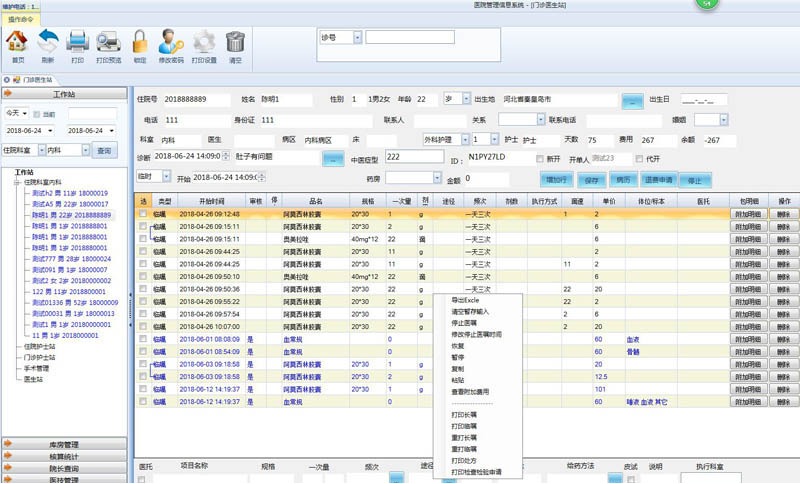
Task: Click the 查询 button
Action: (x=104, y=150)
